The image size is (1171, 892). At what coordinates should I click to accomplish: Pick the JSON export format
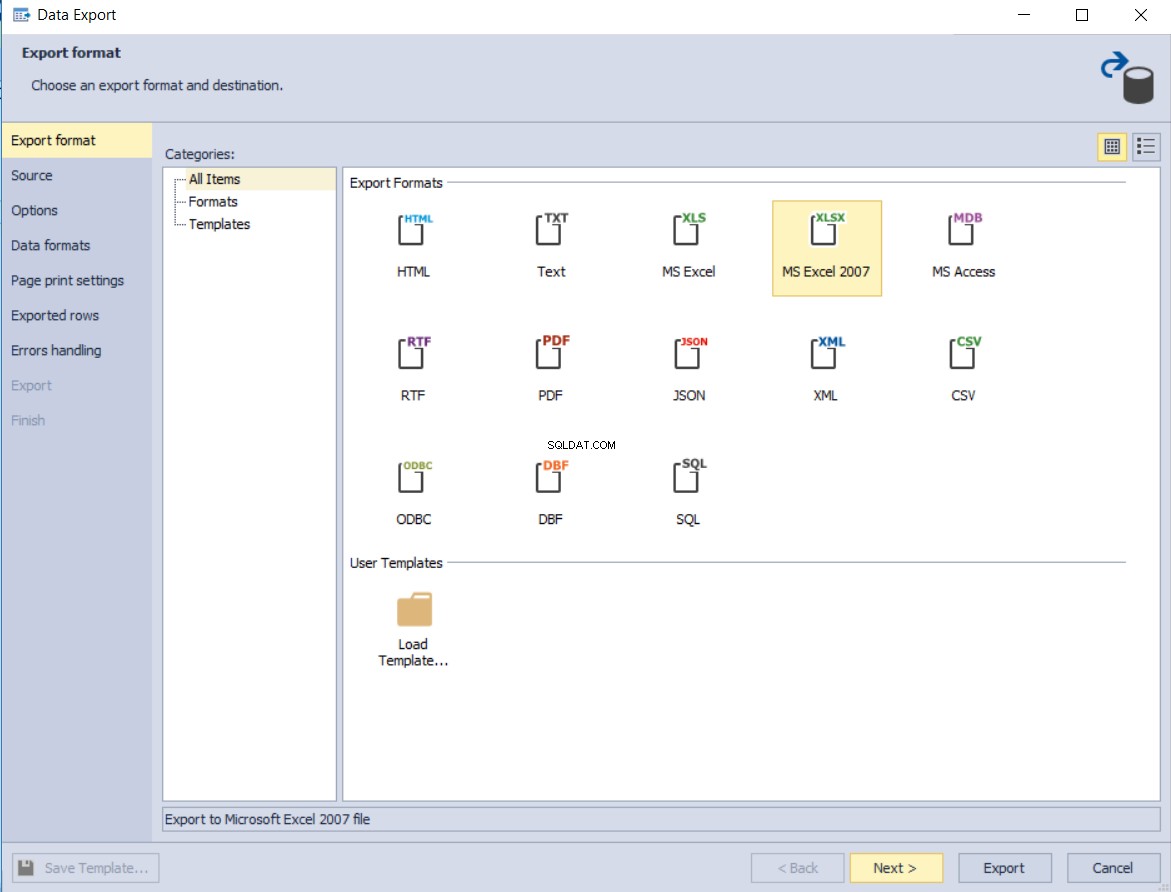pos(689,353)
